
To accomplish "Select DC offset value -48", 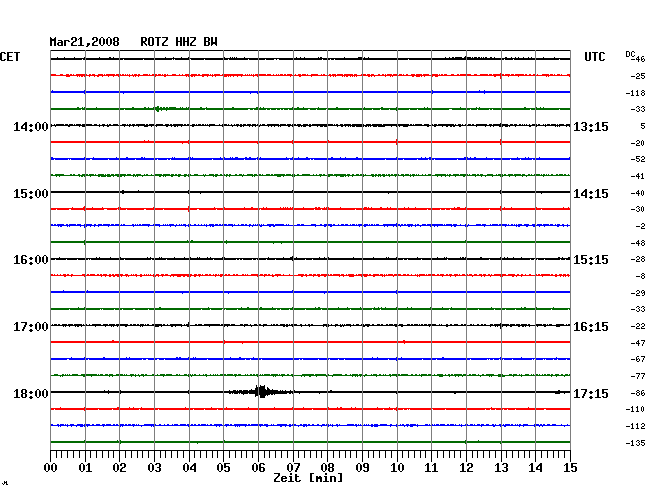I will (638, 243).
